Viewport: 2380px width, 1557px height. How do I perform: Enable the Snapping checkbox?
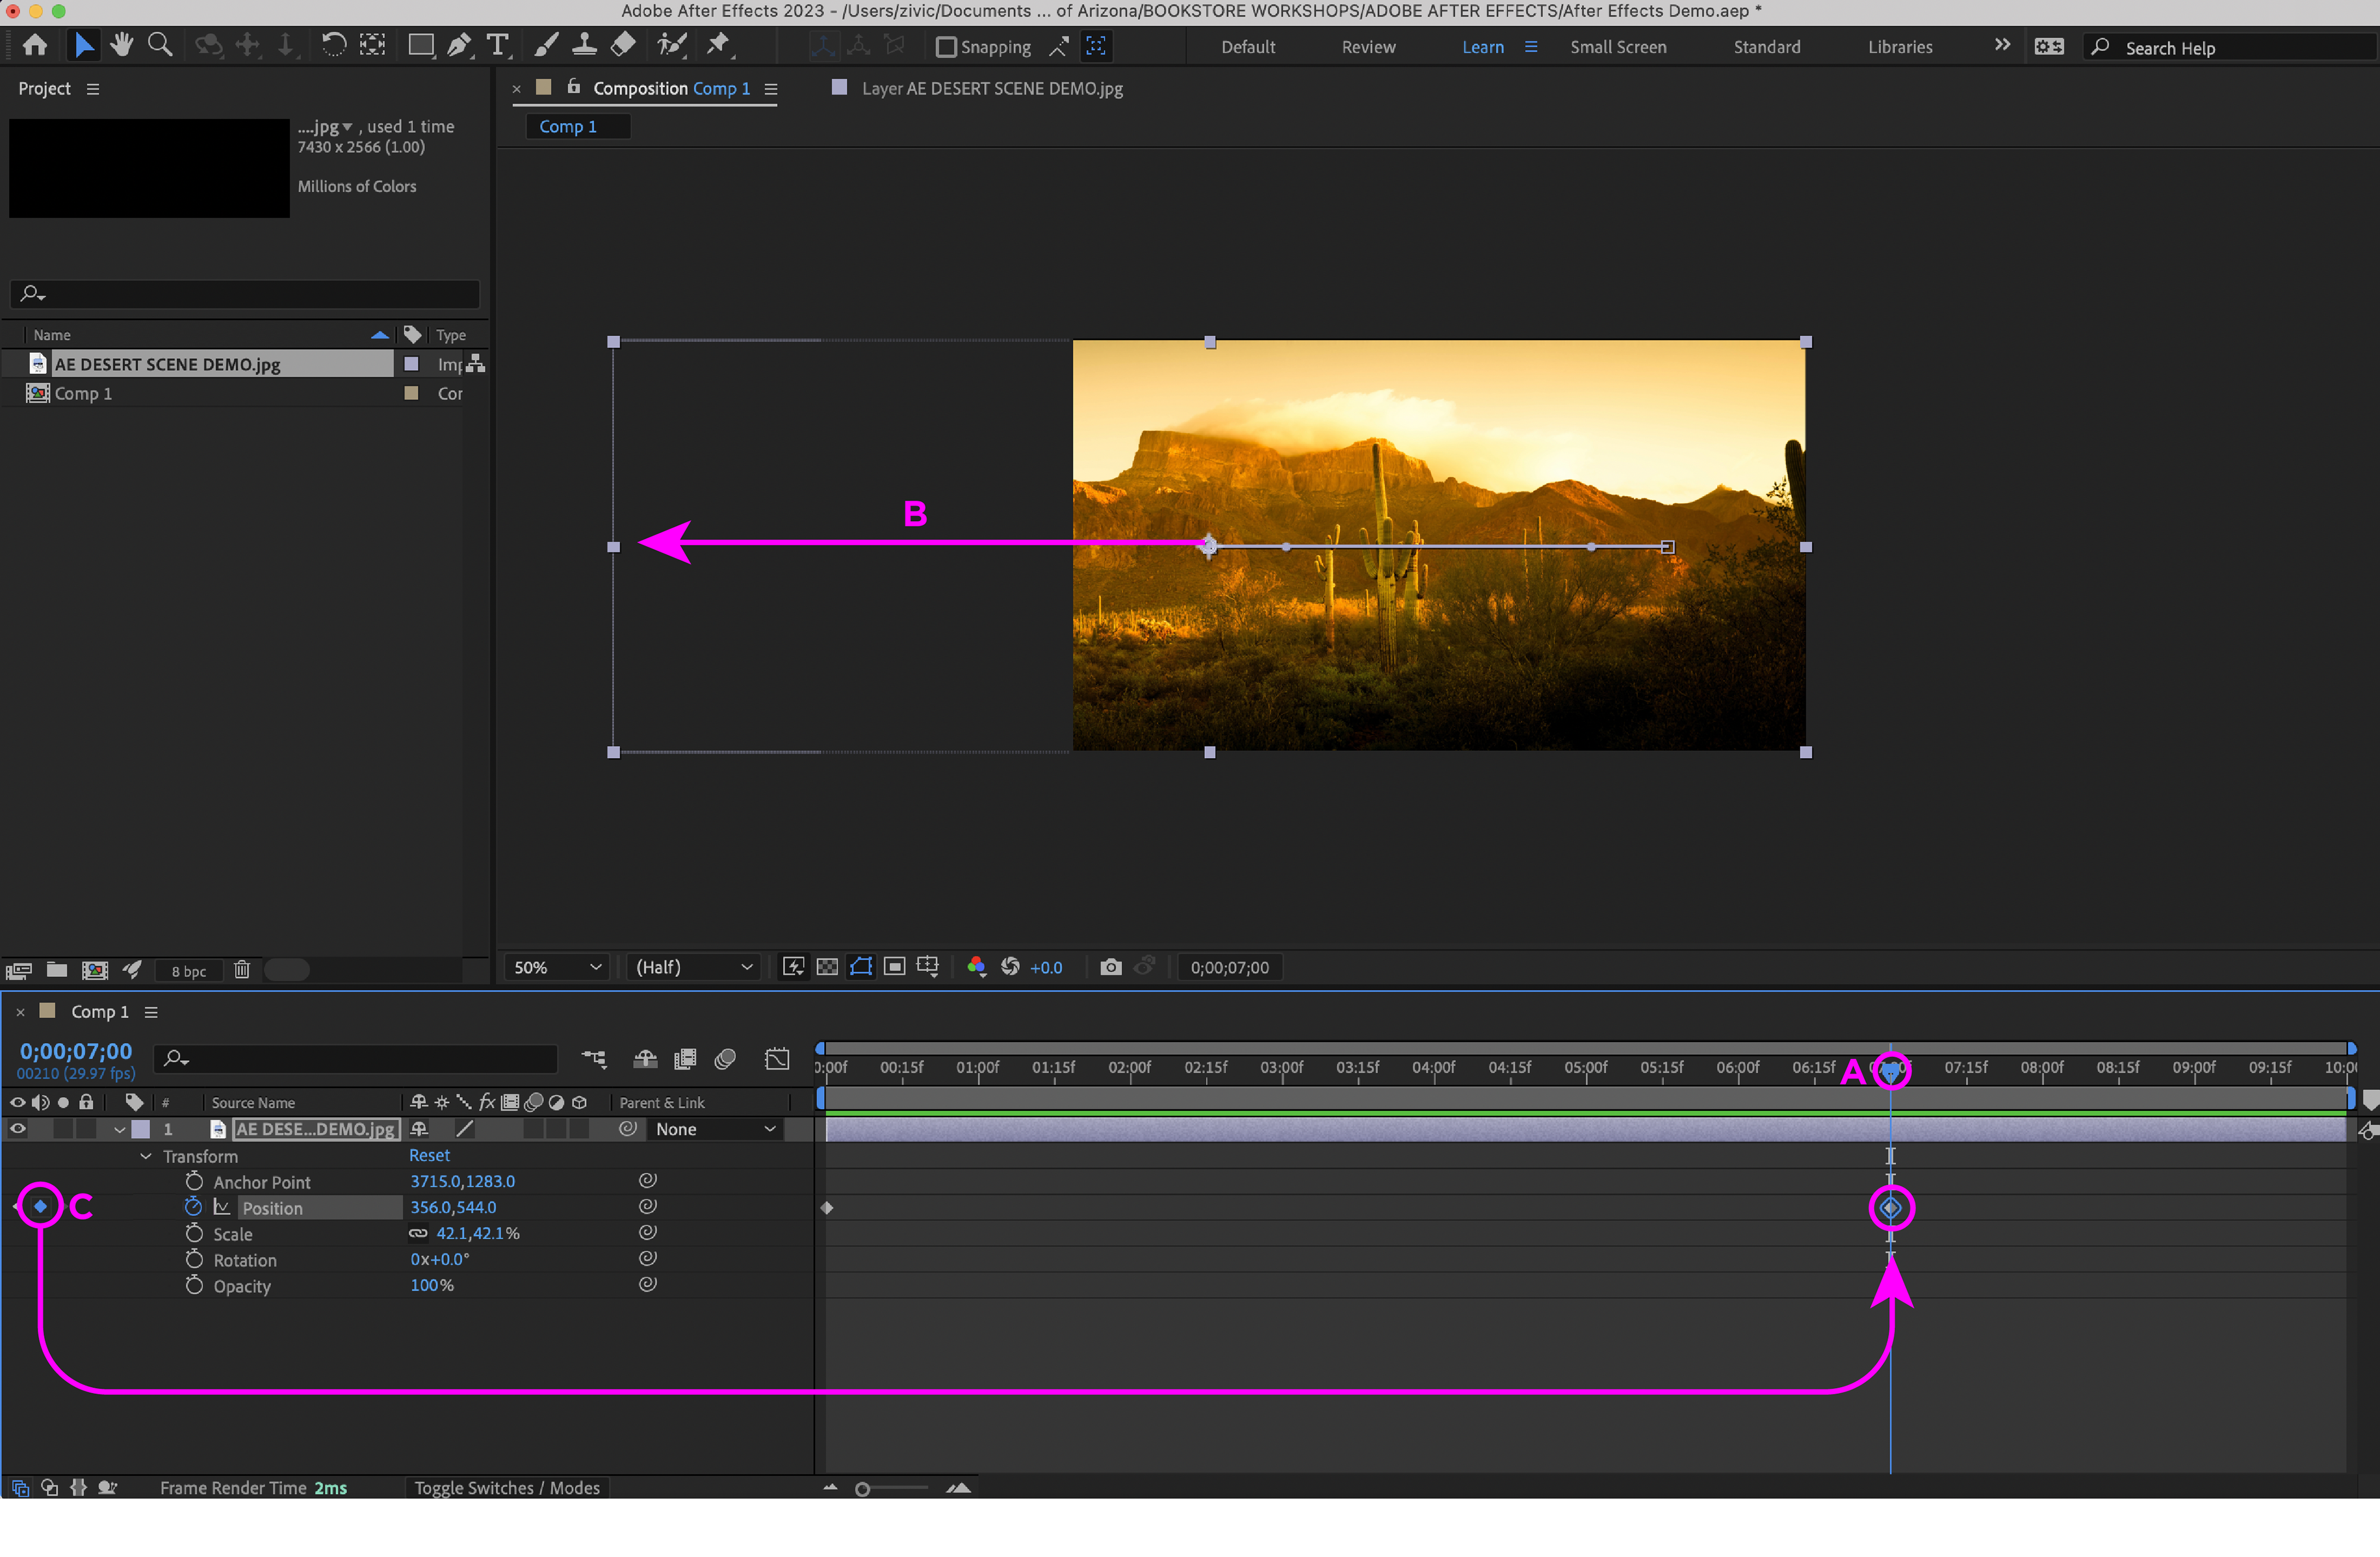[x=945, y=47]
